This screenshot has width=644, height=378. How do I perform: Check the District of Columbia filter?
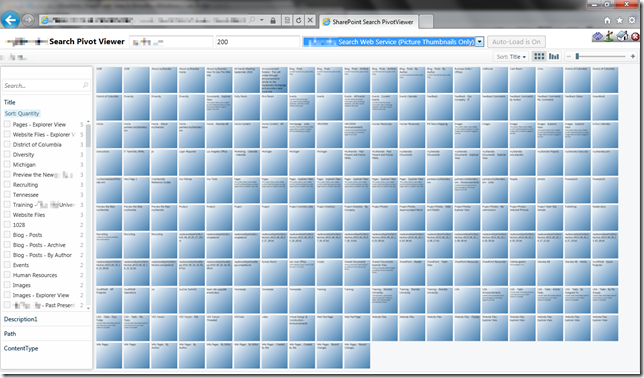7,144
